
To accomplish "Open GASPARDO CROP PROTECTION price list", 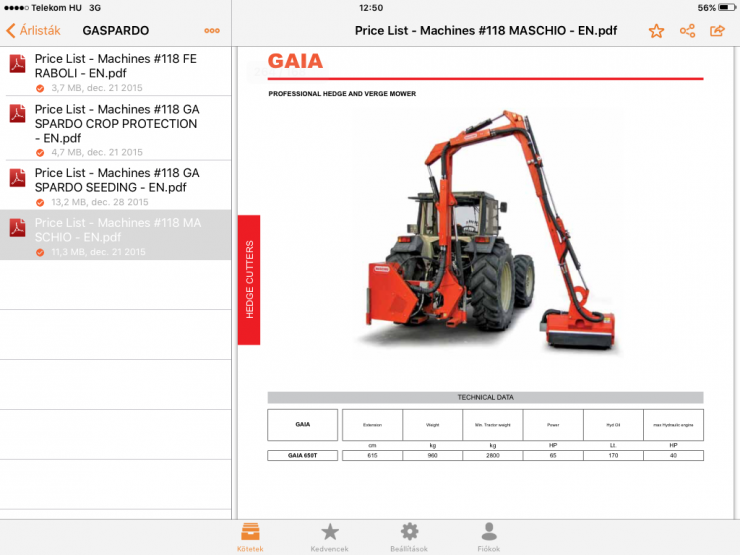I will click(x=116, y=128).
